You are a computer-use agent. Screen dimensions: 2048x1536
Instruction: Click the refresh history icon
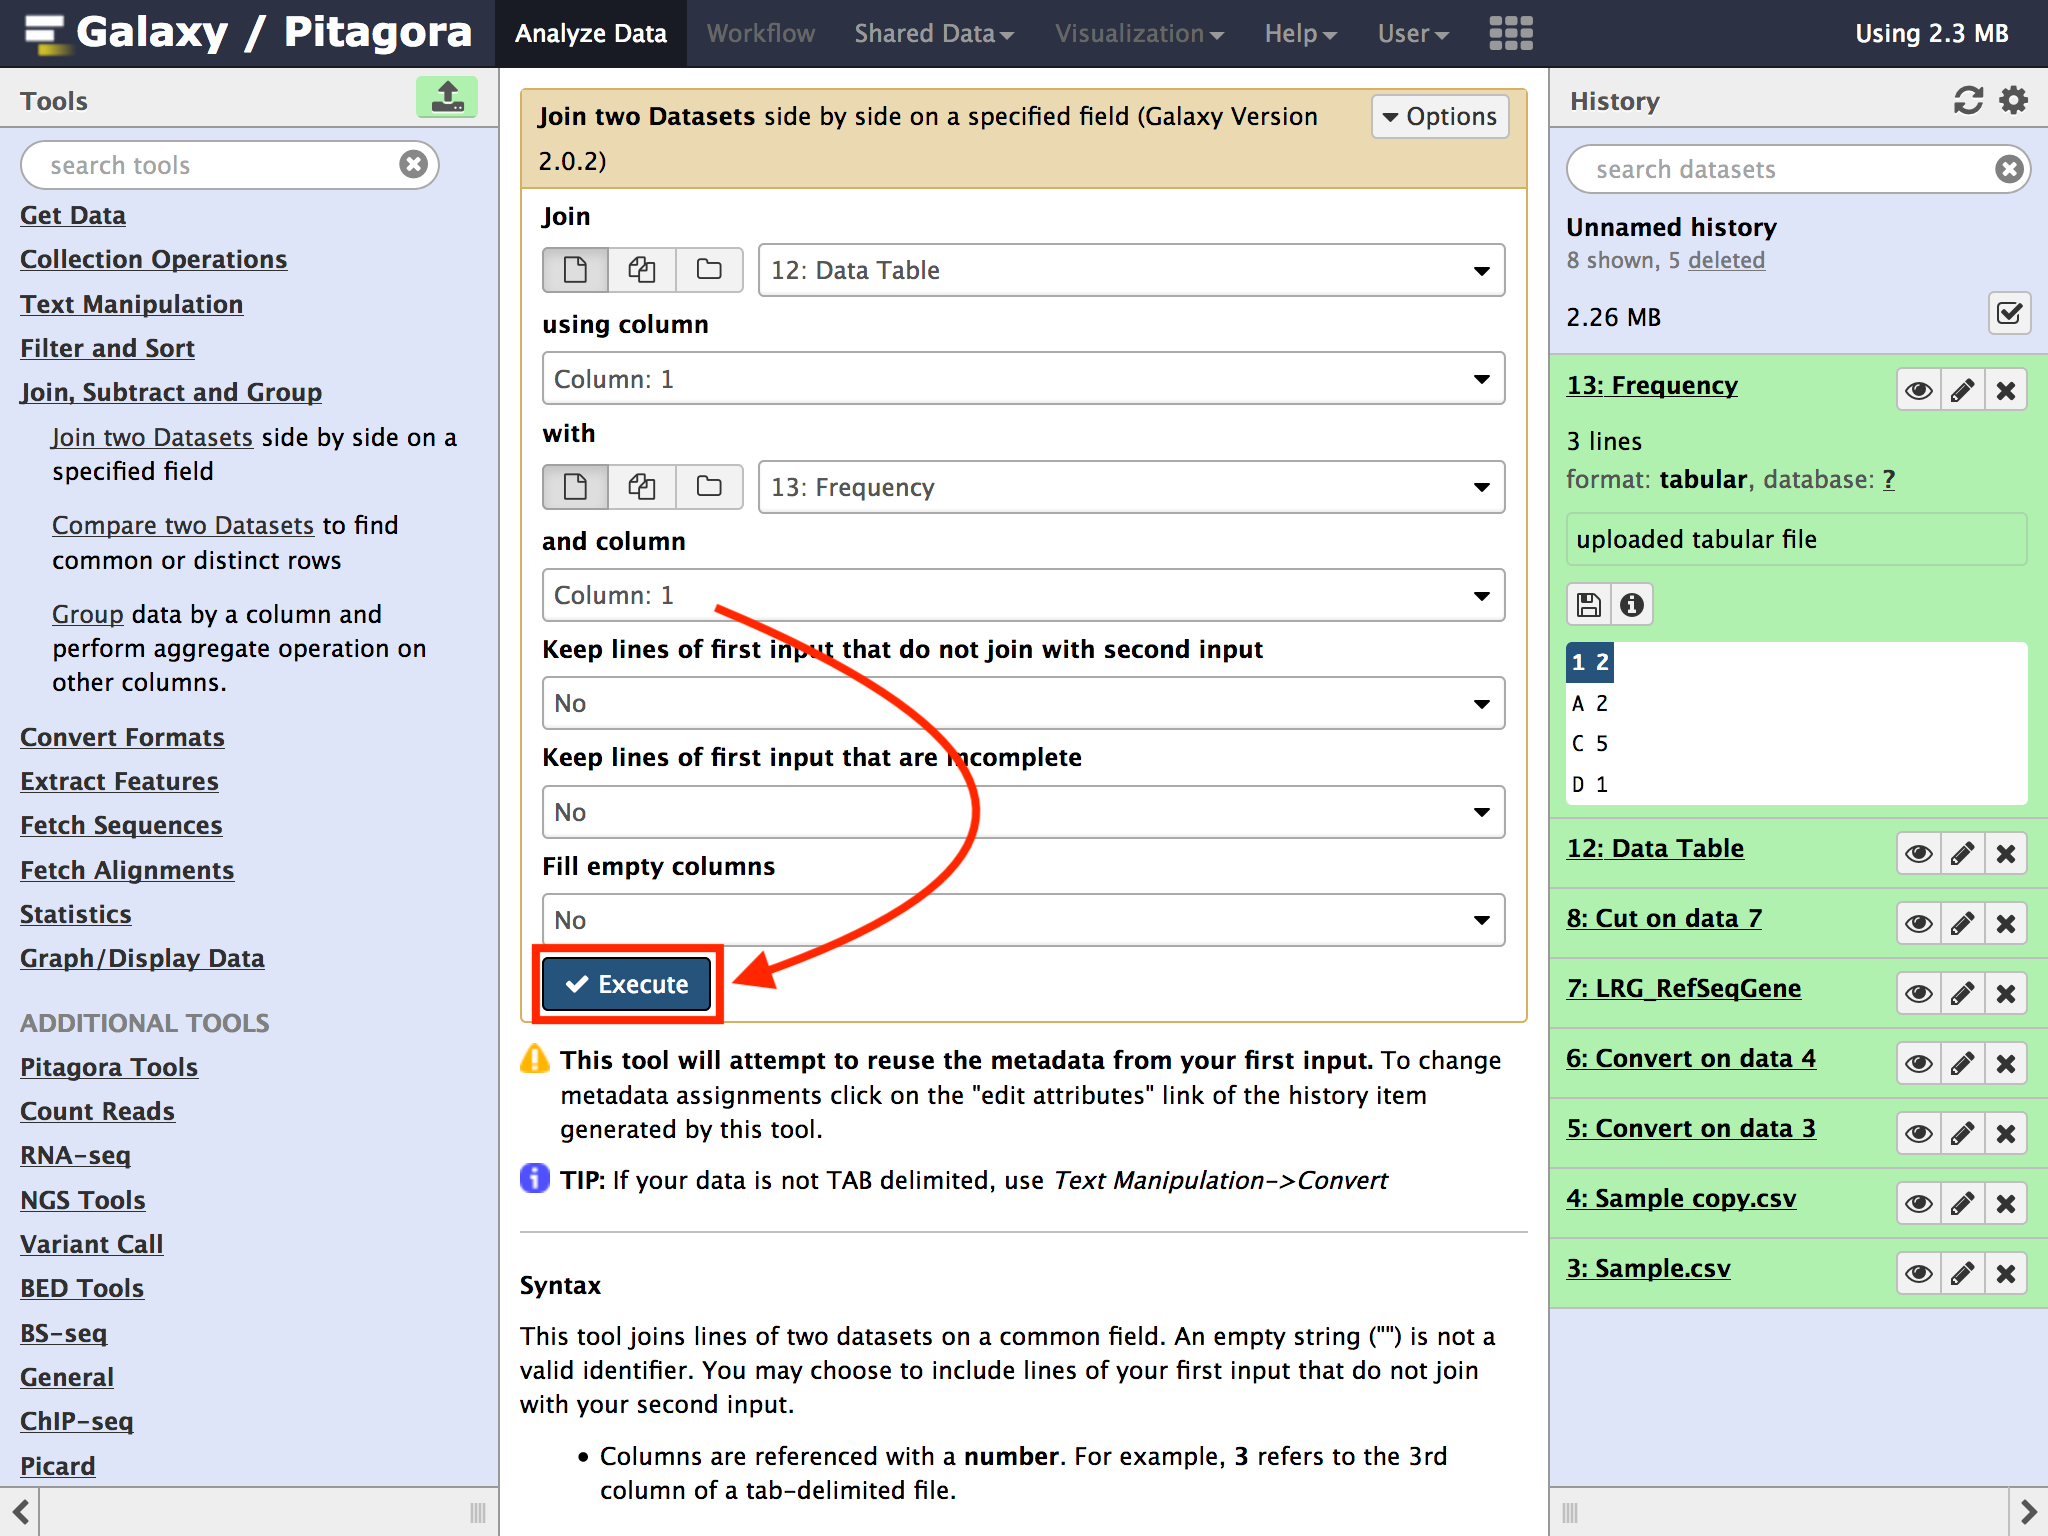tap(1968, 100)
